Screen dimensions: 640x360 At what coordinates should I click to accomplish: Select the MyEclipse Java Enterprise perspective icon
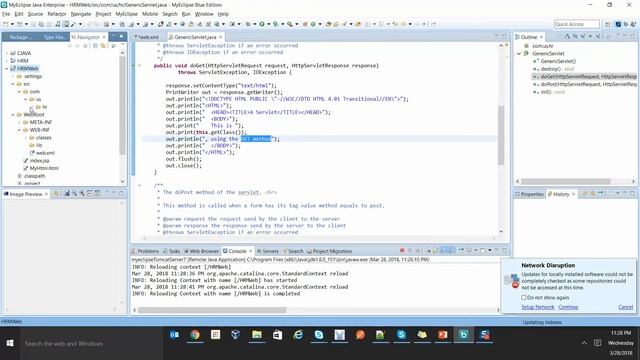618,24
